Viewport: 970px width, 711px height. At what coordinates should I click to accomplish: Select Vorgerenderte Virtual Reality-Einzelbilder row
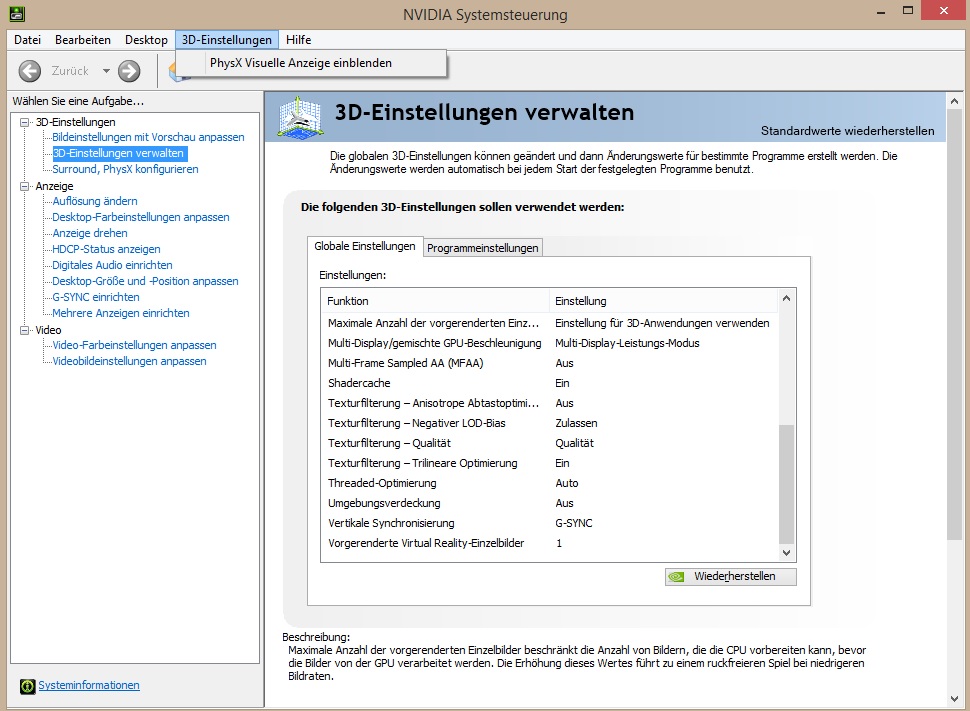click(550, 543)
